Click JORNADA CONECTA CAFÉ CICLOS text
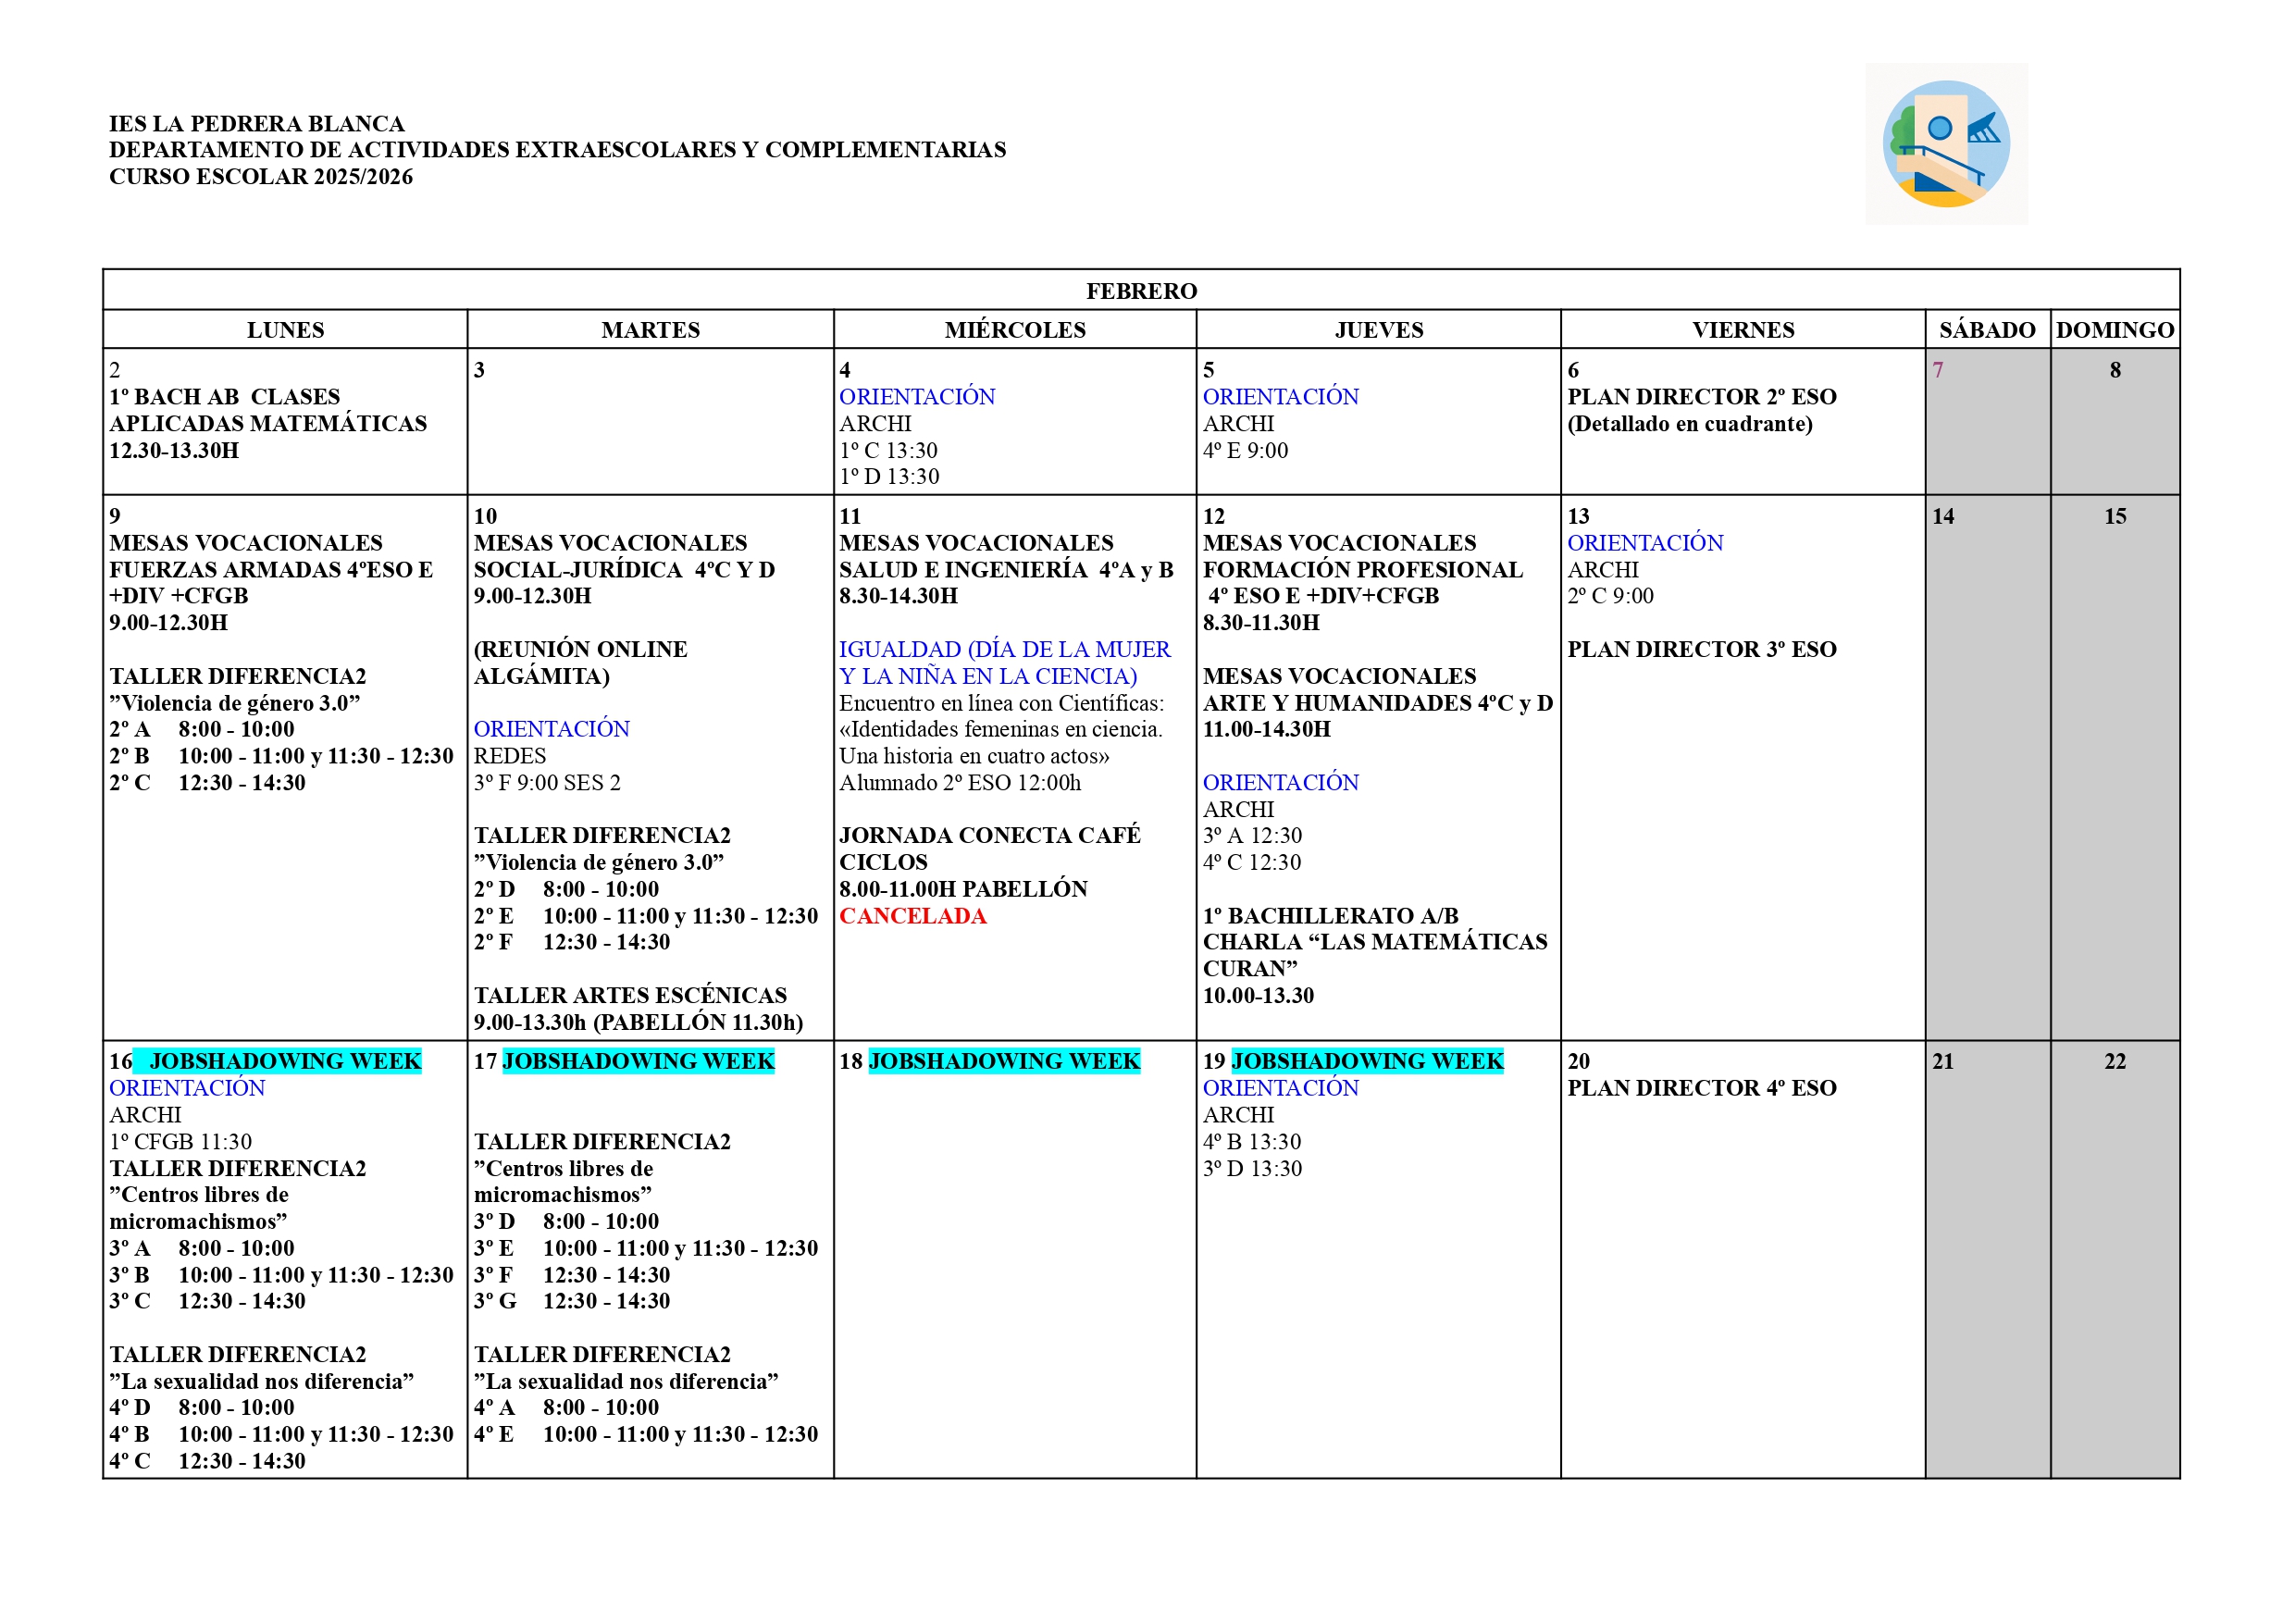 coord(988,836)
